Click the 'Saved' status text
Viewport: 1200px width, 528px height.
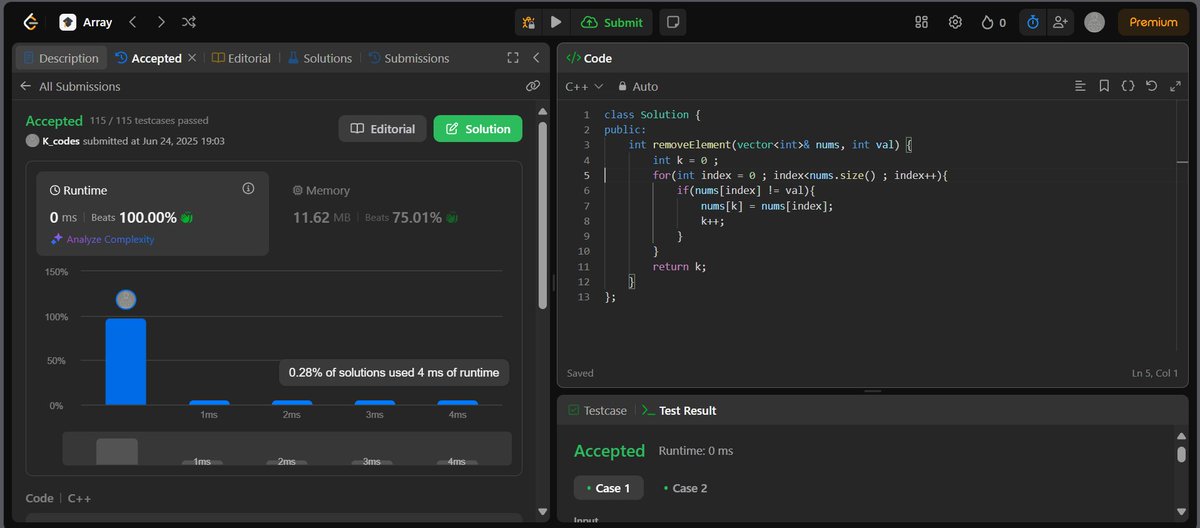[x=580, y=373]
